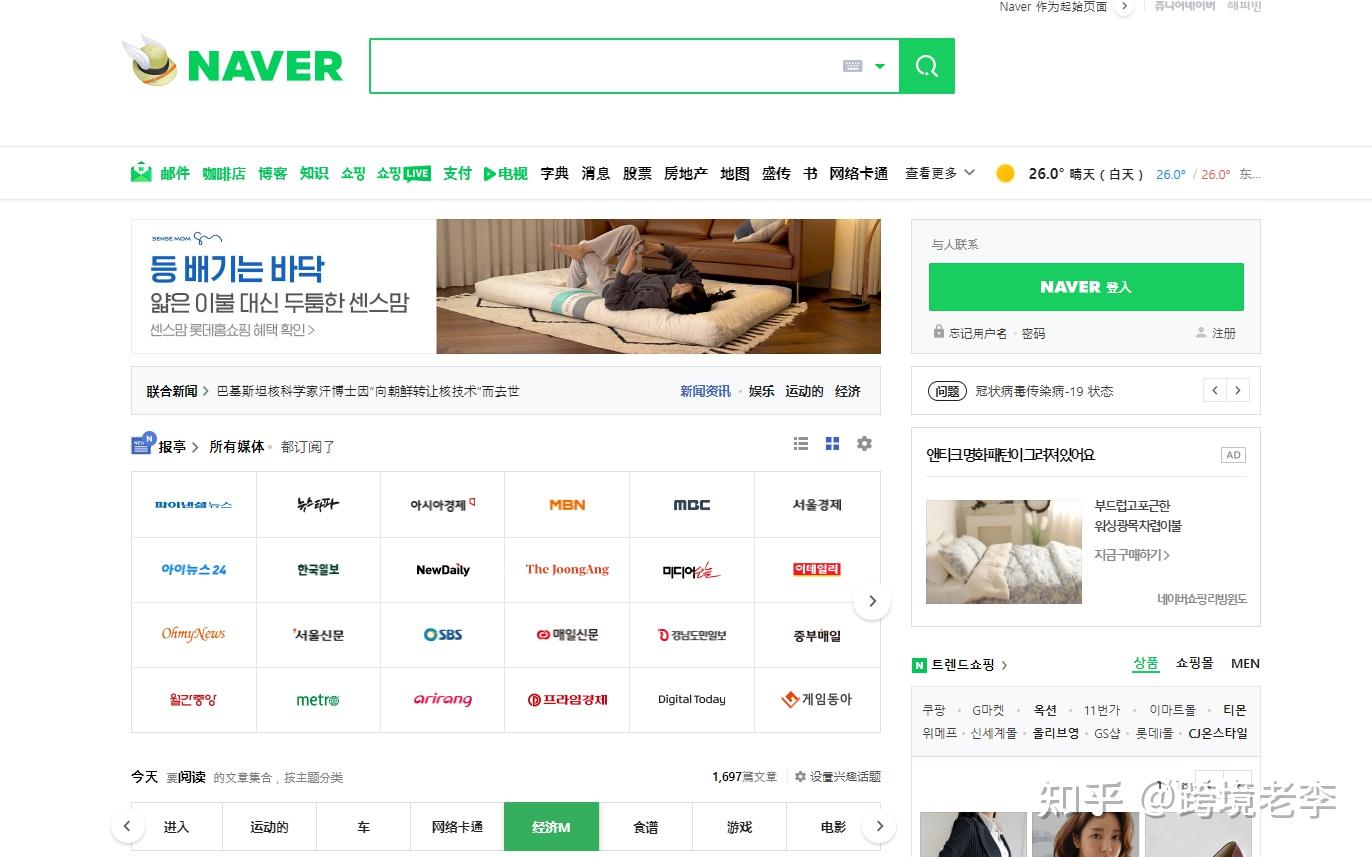Viewport: 1372px width, 857px height.
Task: Click the green NAVER 登入 button
Action: click(1086, 287)
